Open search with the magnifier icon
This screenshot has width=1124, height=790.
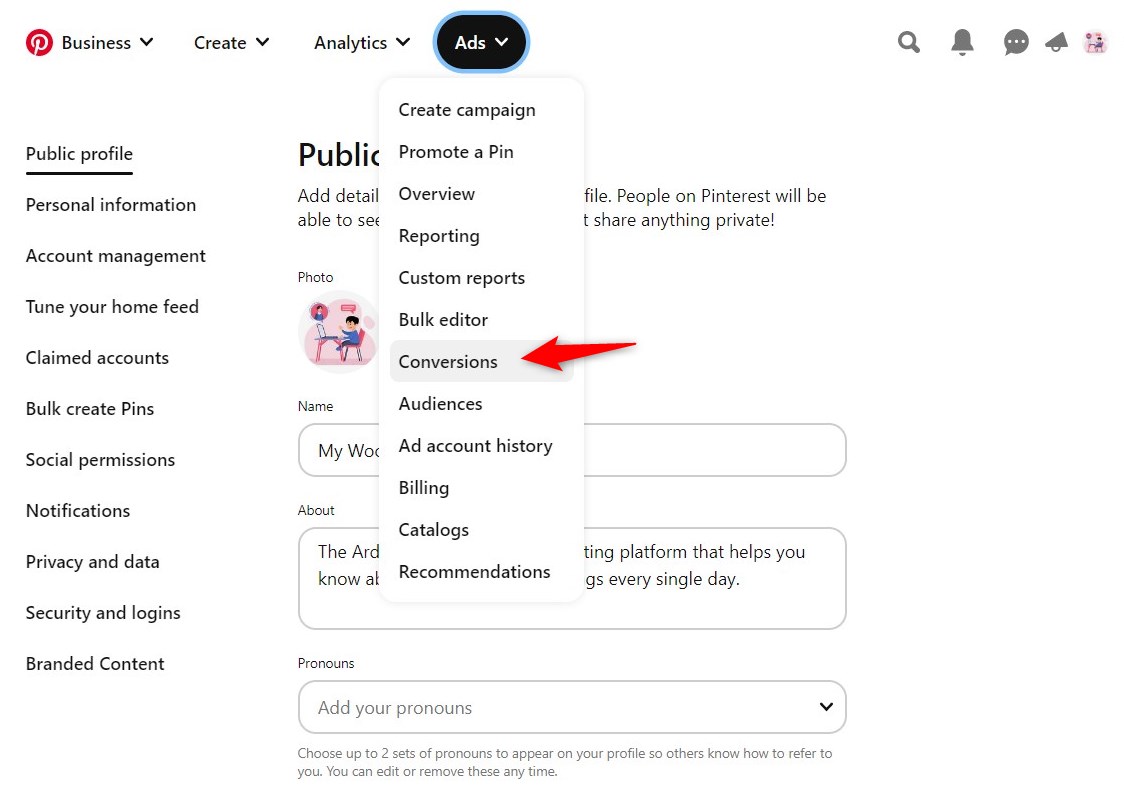click(x=908, y=42)
